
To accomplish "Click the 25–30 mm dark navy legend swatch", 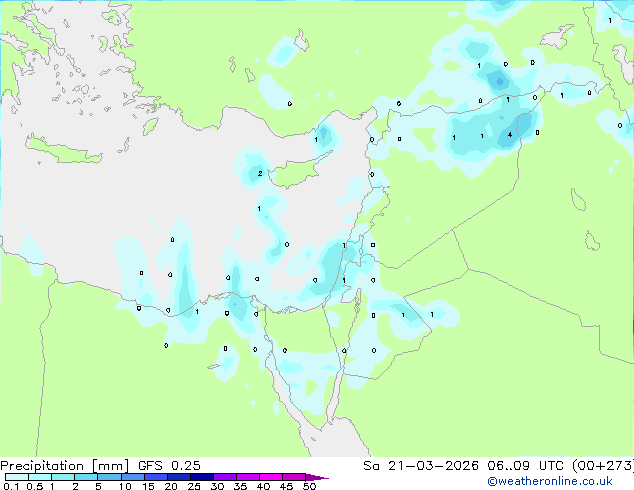I will click(201, 477).
